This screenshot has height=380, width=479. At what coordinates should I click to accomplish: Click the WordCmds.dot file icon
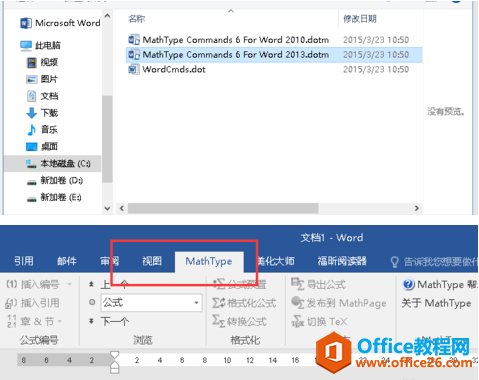coord(134,69)
